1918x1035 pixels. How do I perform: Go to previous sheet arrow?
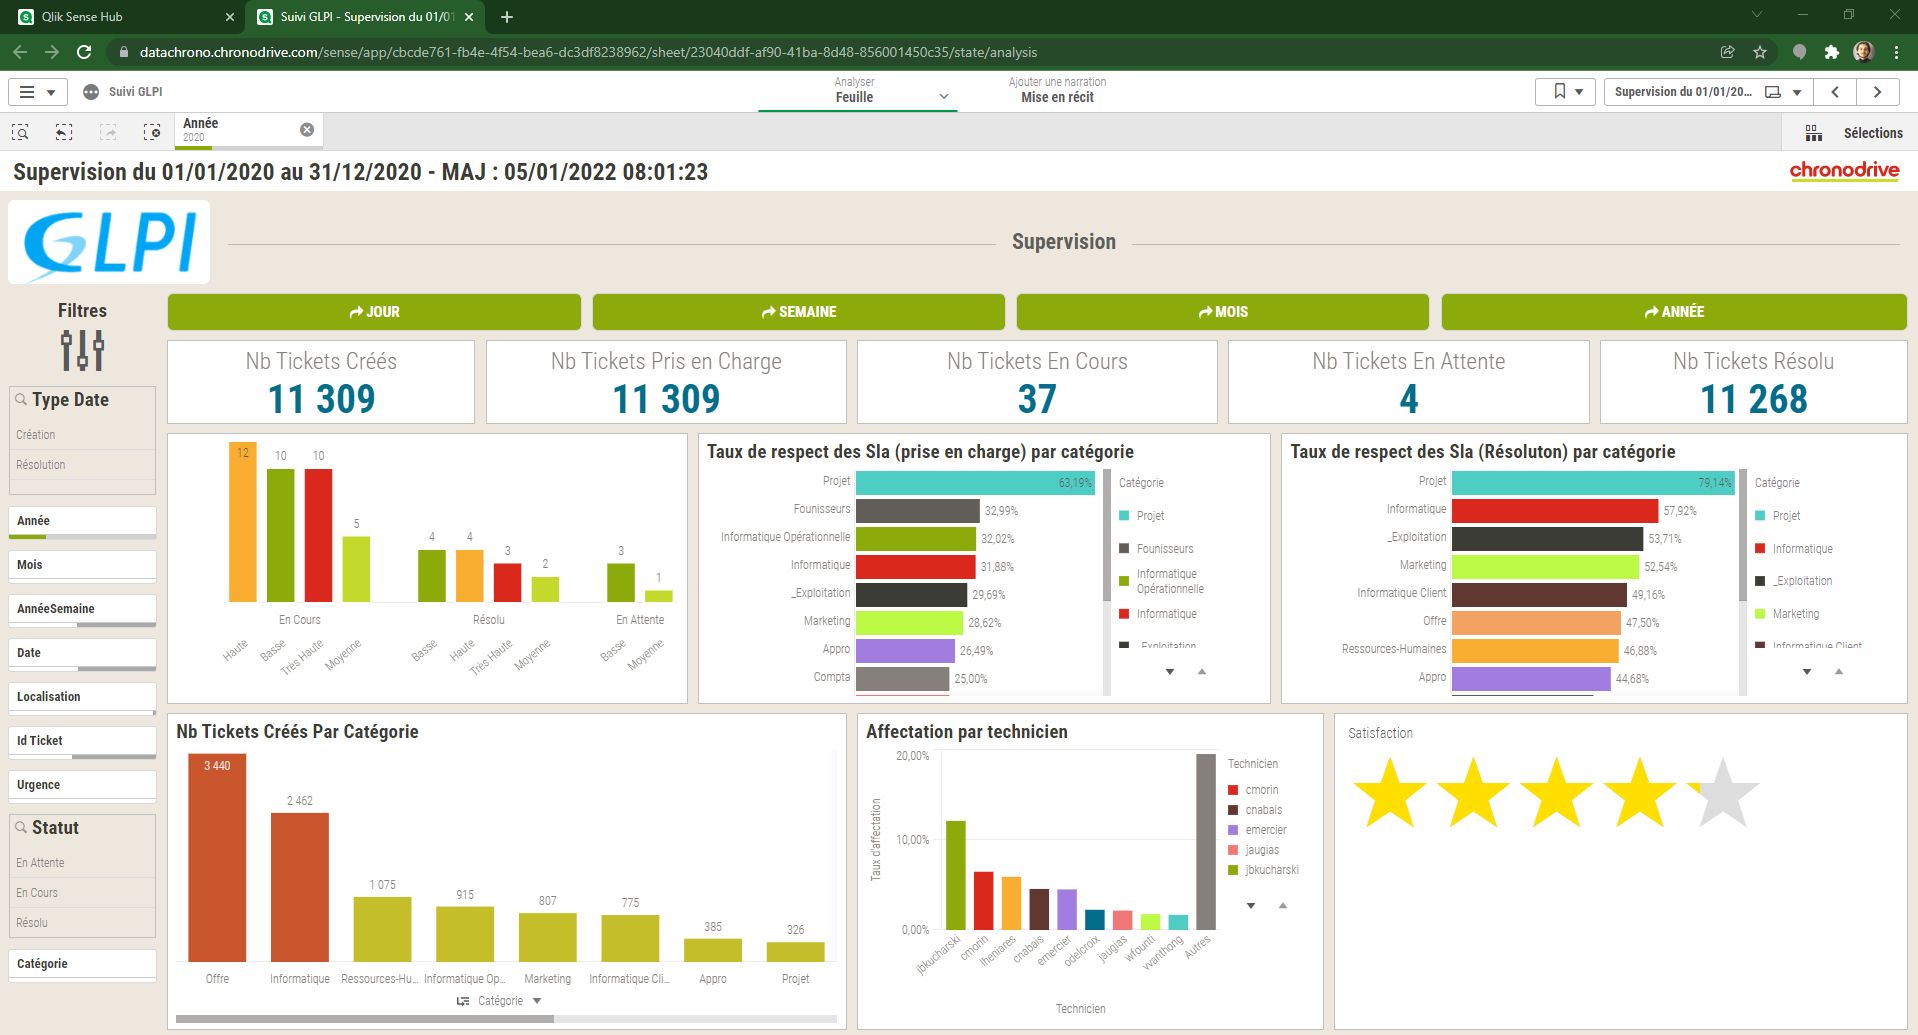(1835, 92)
